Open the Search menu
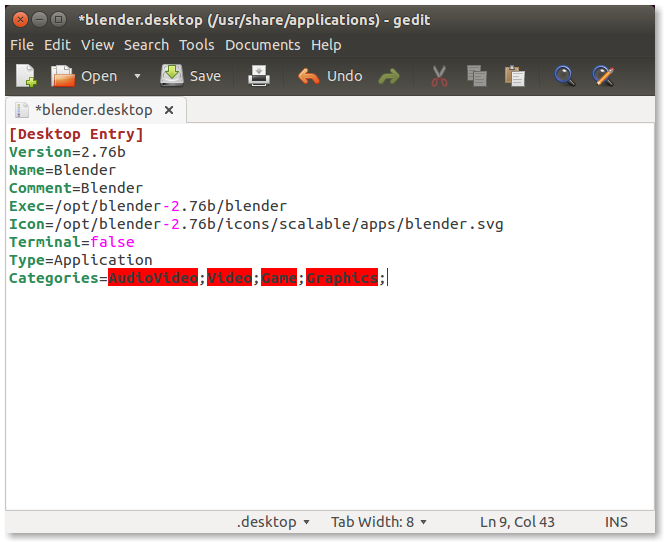 (147, 45)
